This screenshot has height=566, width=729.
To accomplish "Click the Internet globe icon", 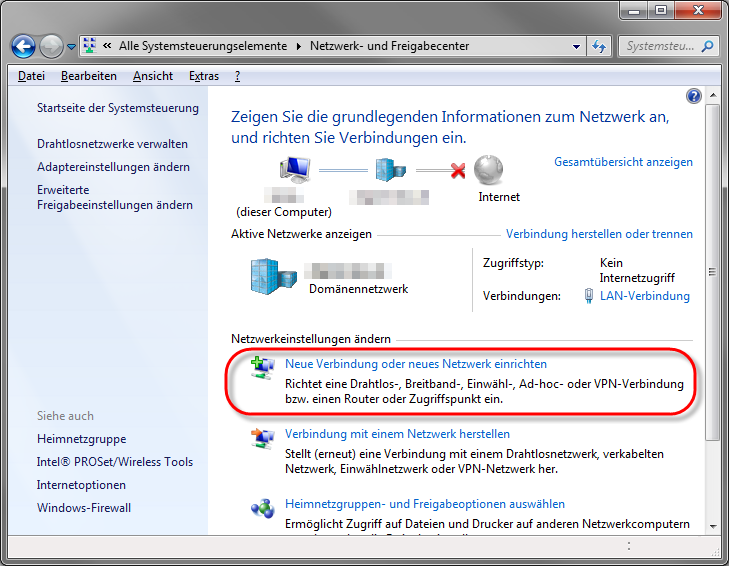I will click(x=488, y=170).
